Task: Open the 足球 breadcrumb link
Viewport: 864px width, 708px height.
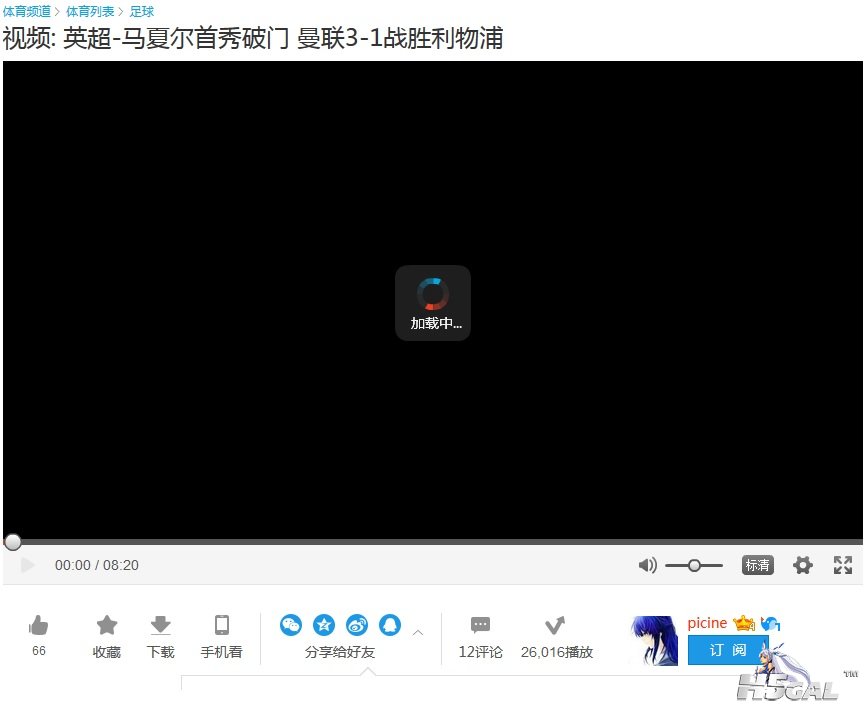Action: [x=142, y=11]
